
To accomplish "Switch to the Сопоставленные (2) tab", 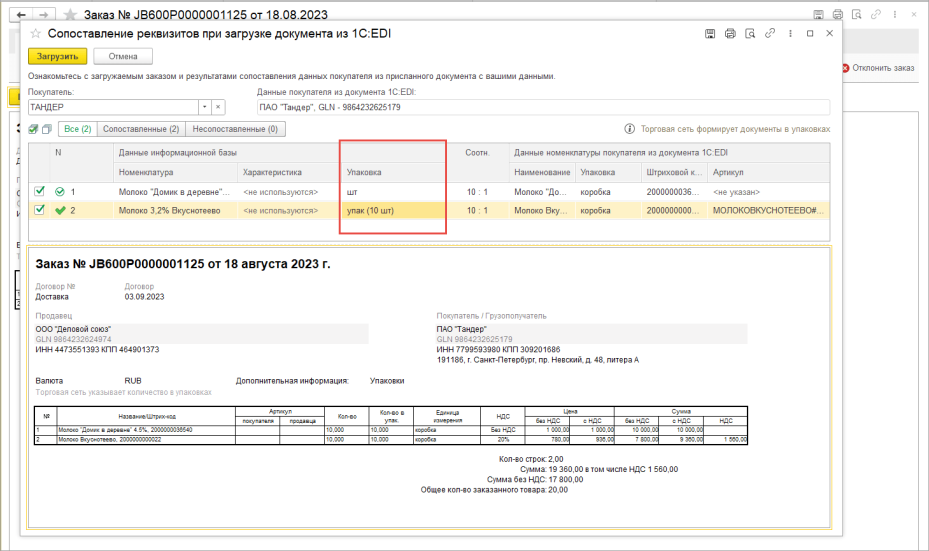I will (141, 129).
